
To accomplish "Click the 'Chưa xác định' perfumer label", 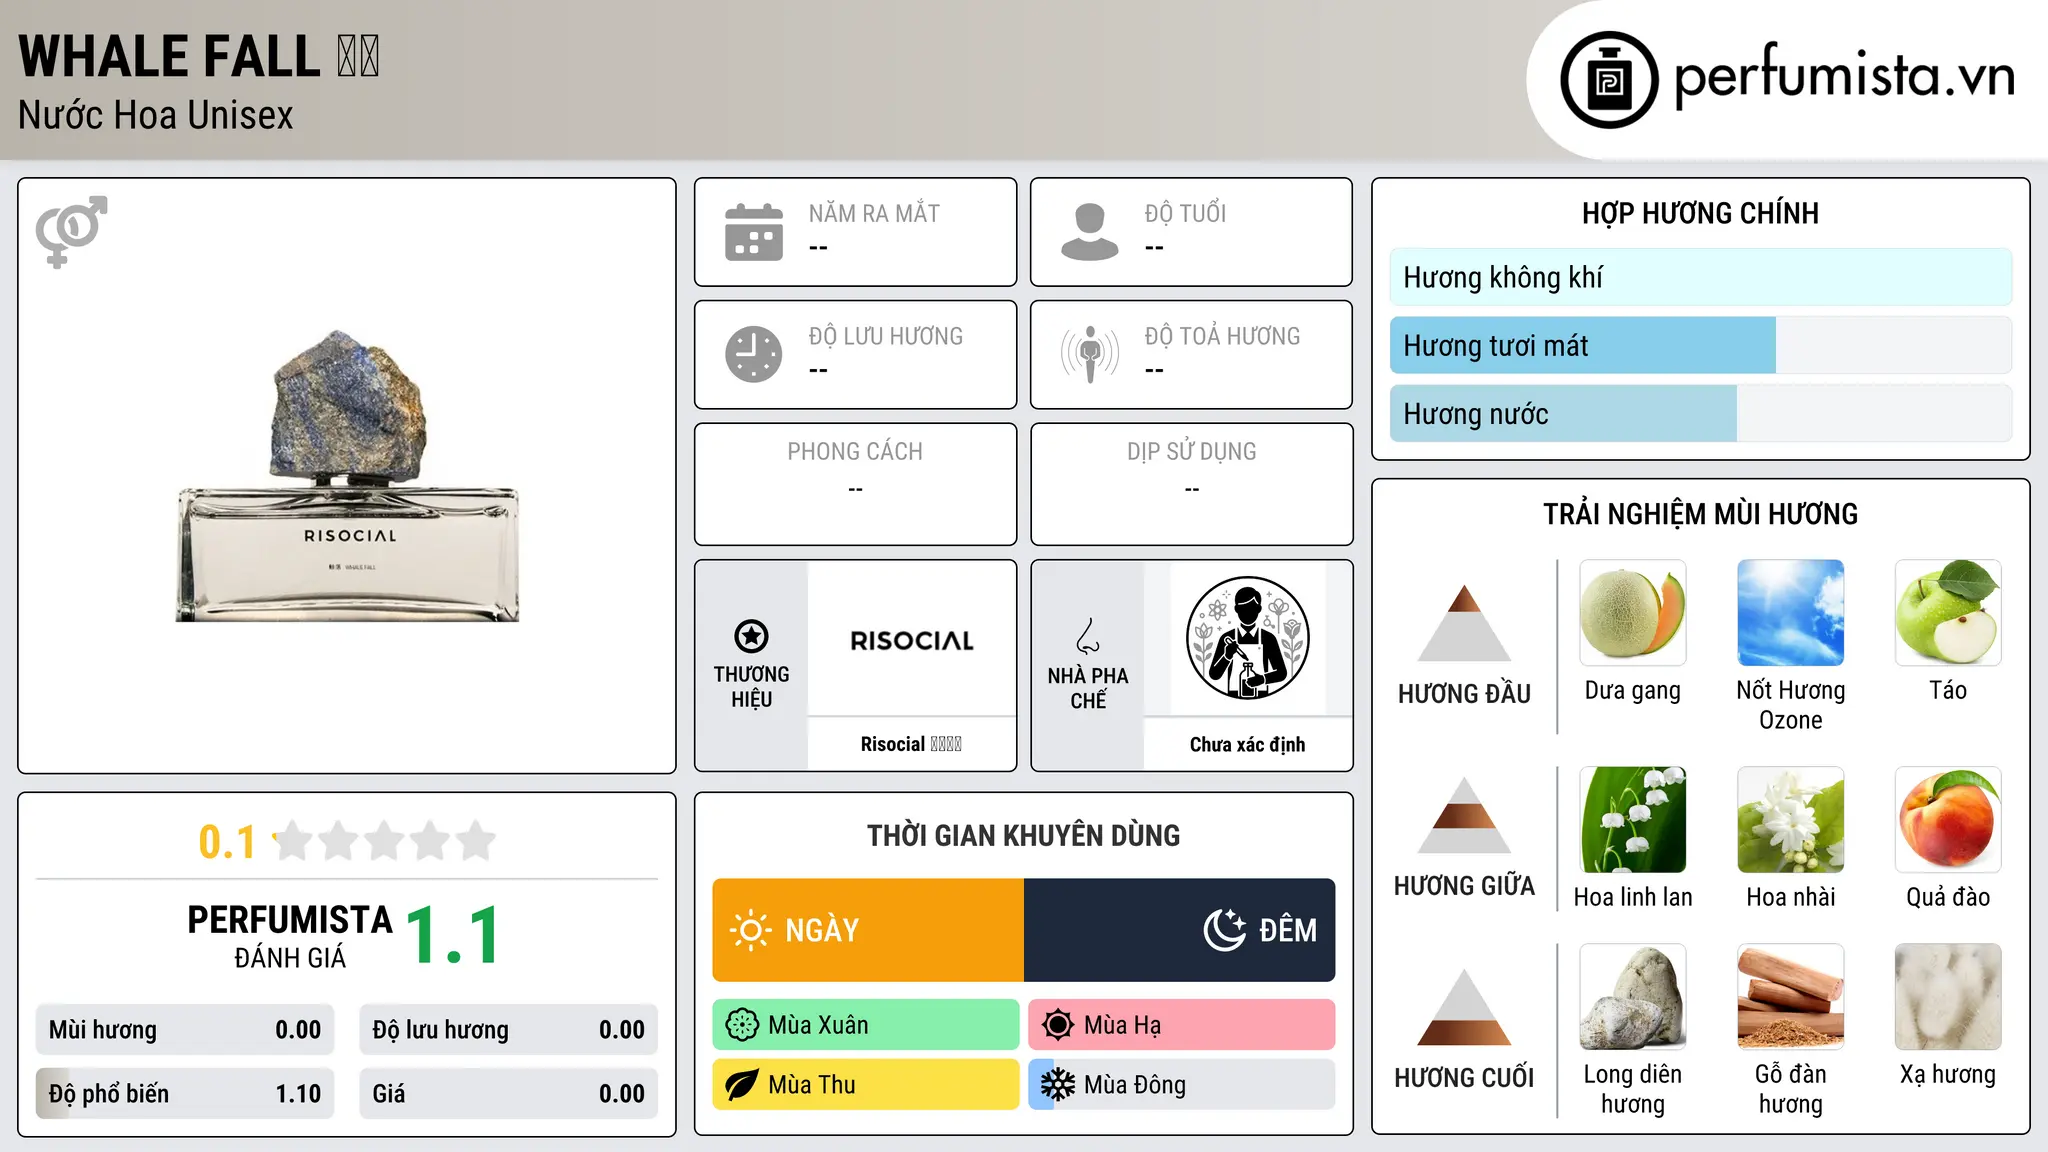I will tap(1248, 744).
